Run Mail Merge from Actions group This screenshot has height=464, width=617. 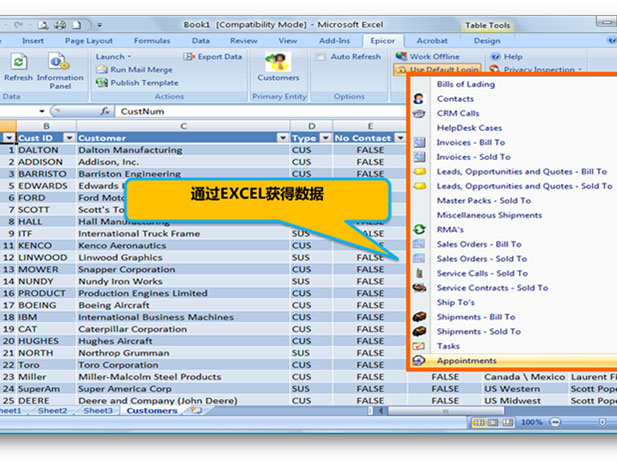pyautogui.click(x=134, y=70)
